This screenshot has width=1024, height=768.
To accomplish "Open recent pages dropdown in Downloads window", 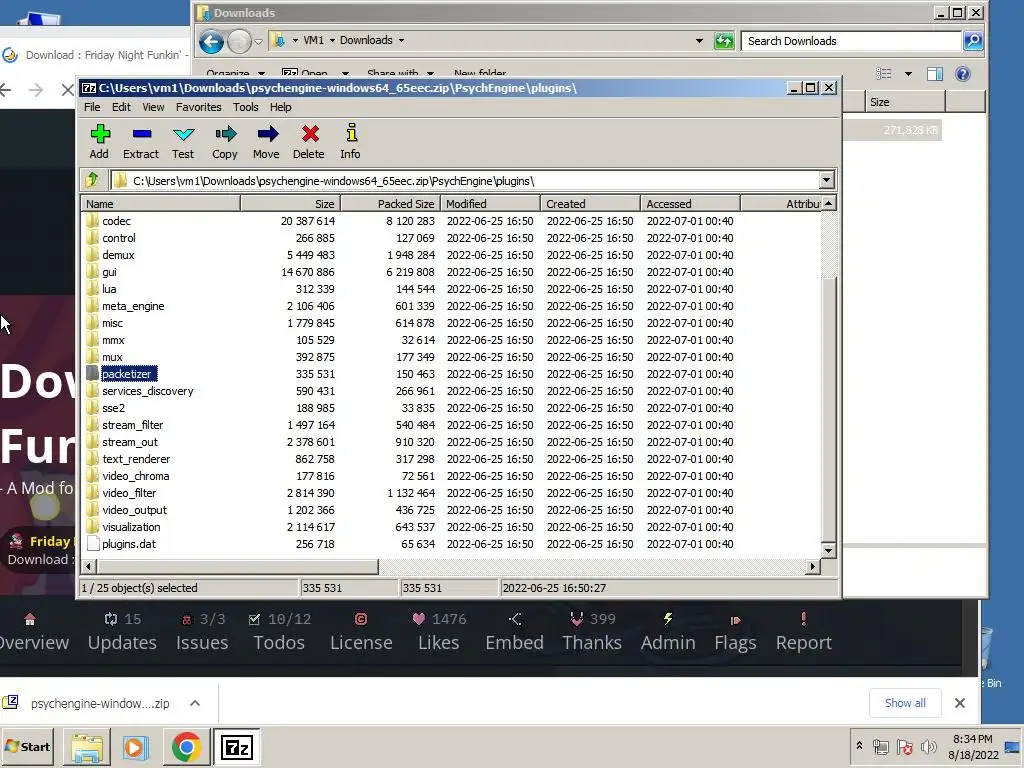I will 258,41.
